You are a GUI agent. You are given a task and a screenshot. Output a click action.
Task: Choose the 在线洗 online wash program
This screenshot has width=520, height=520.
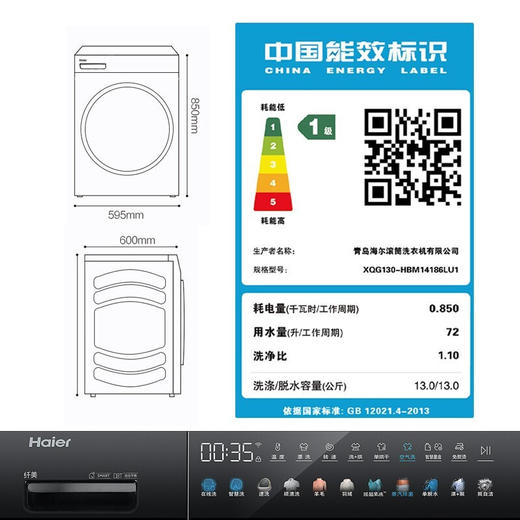tap(209, 487)
